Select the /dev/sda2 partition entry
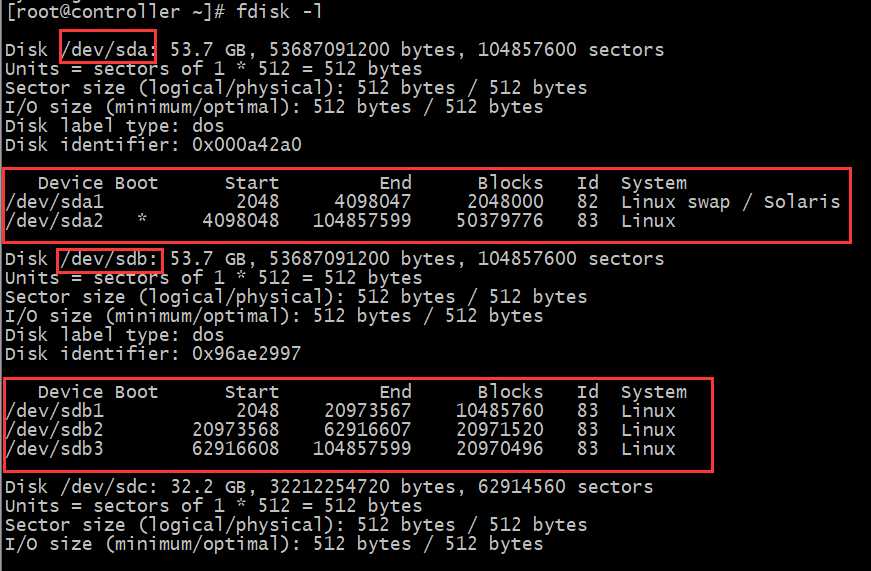871x571 pixels. click(x=48, y=221)
